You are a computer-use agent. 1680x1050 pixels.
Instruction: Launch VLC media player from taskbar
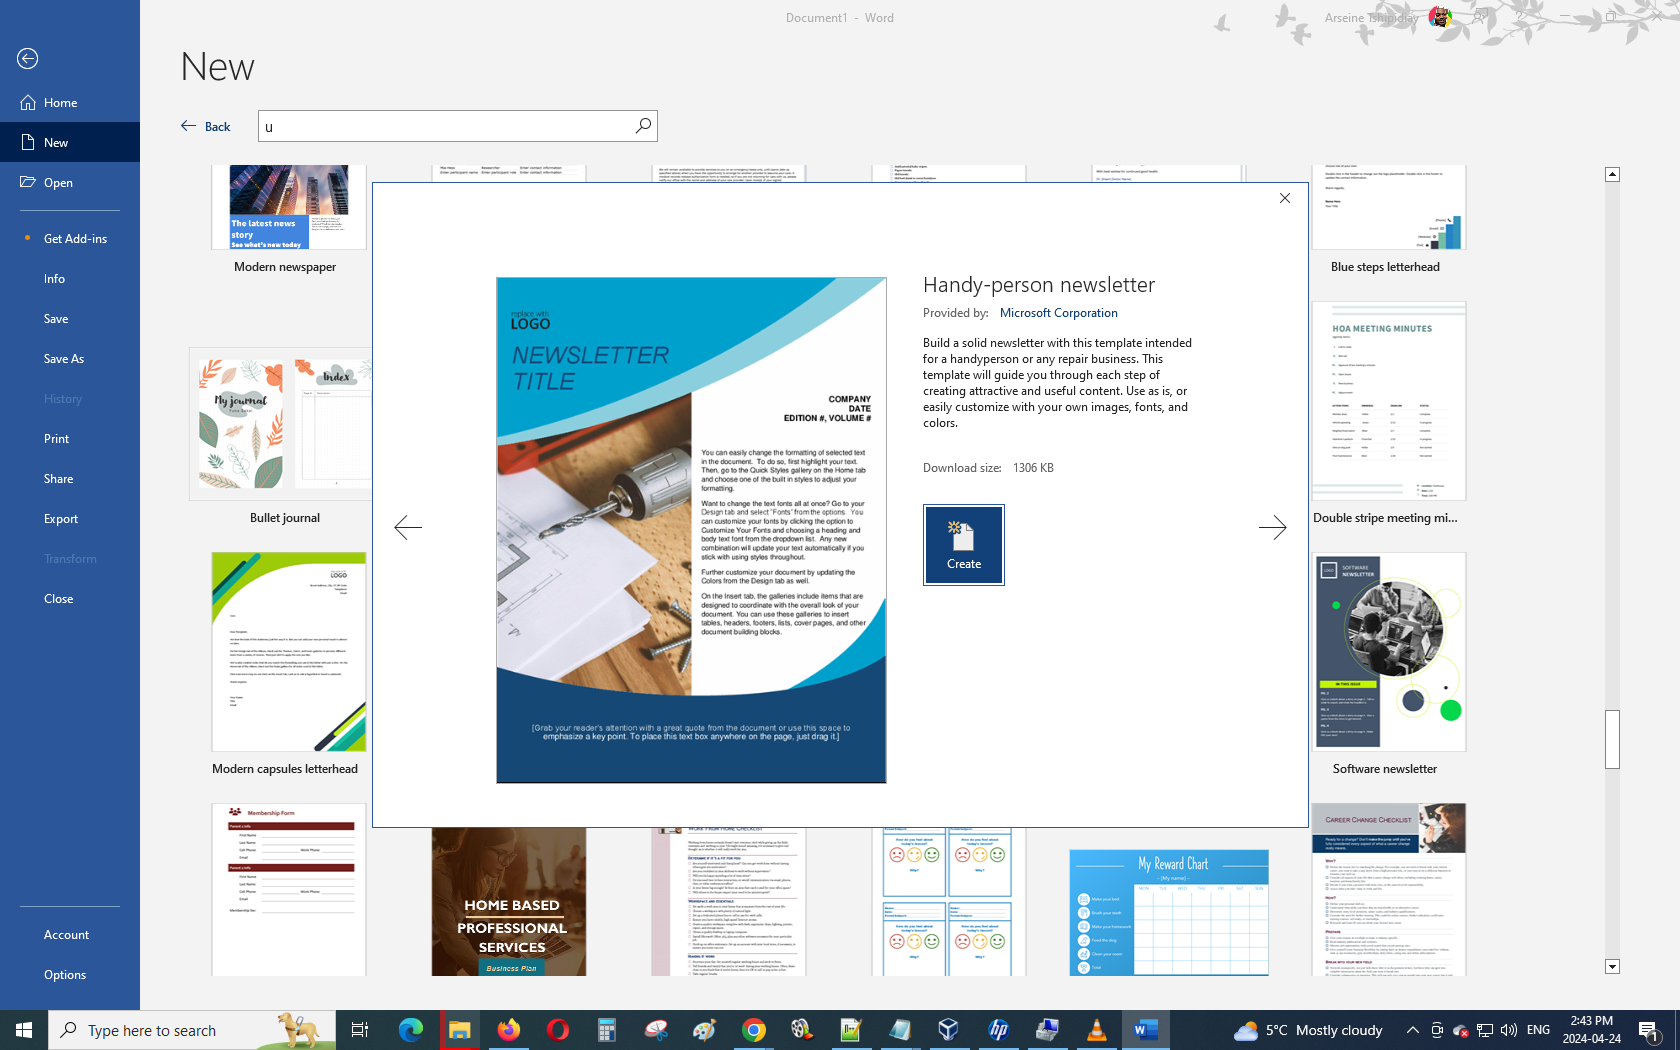pos(1096,1030)
